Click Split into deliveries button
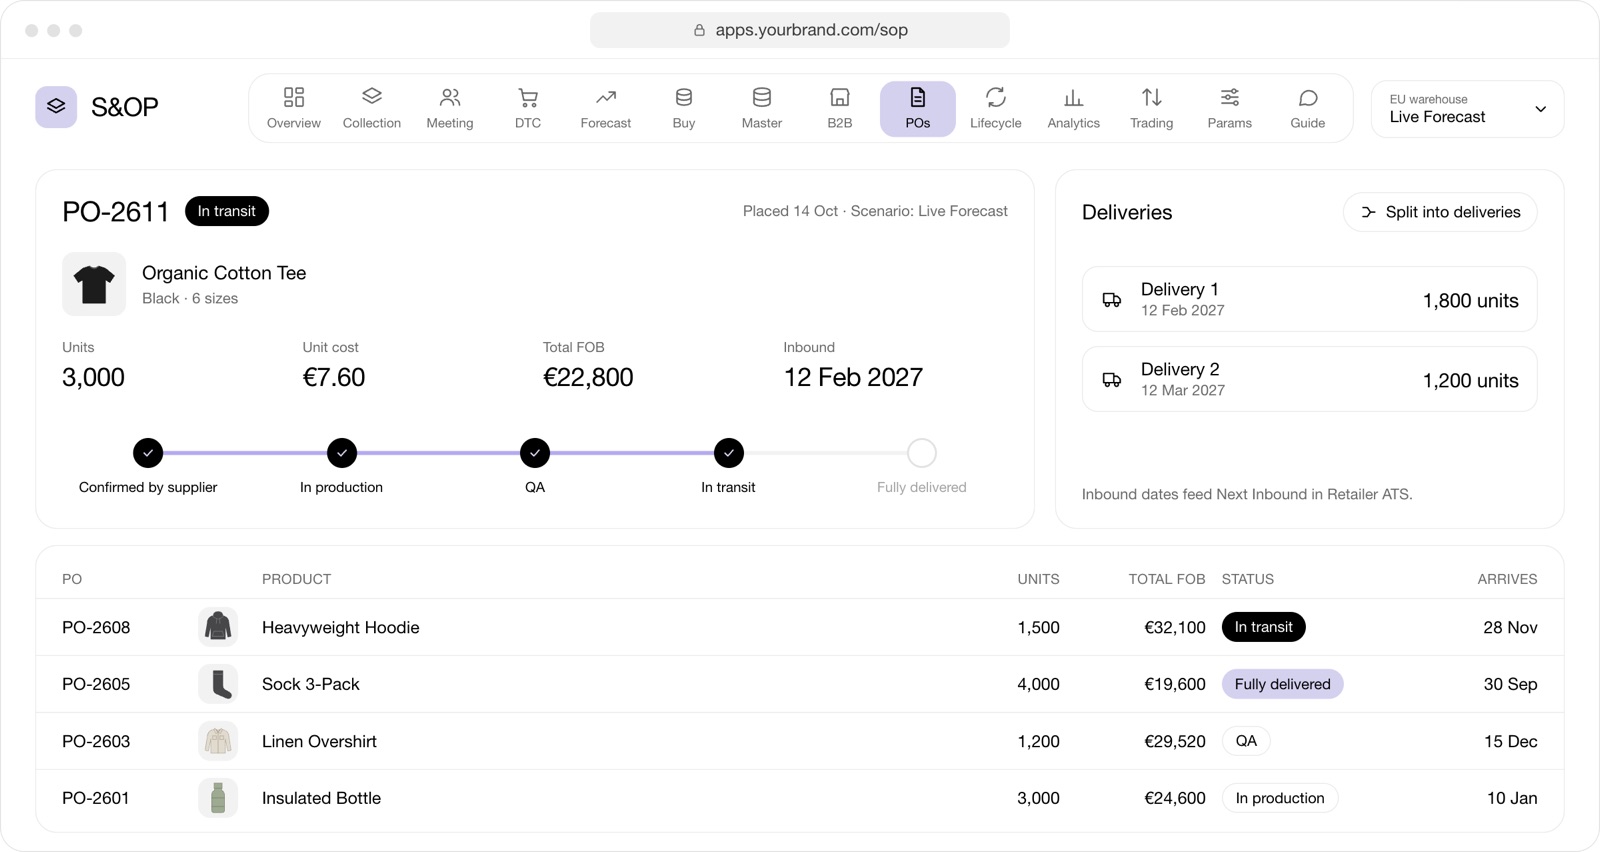The image size is (1600, 852). click(1440, 212)
